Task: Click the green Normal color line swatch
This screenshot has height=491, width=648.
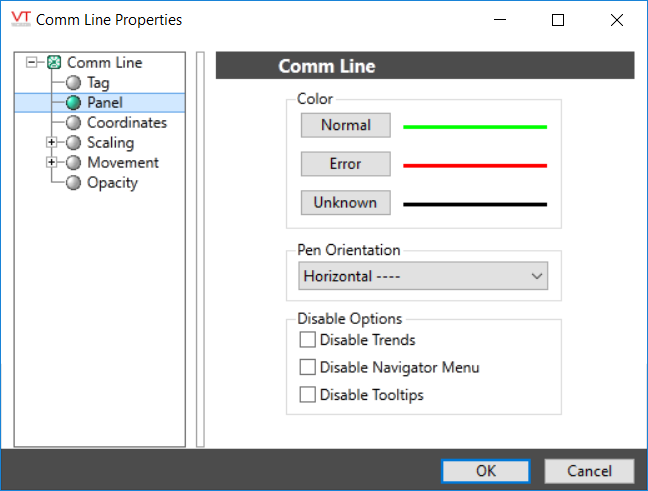Action: click(474, 127)
